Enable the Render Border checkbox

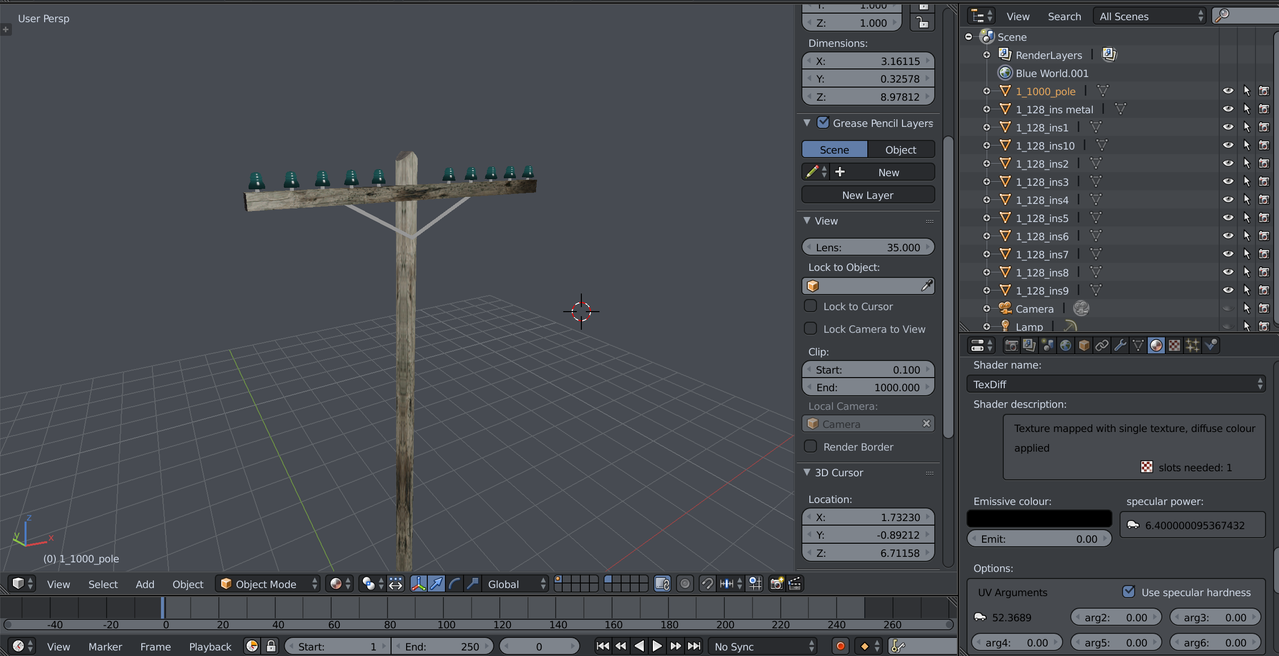pyautogui.click(x=811, y=447)
